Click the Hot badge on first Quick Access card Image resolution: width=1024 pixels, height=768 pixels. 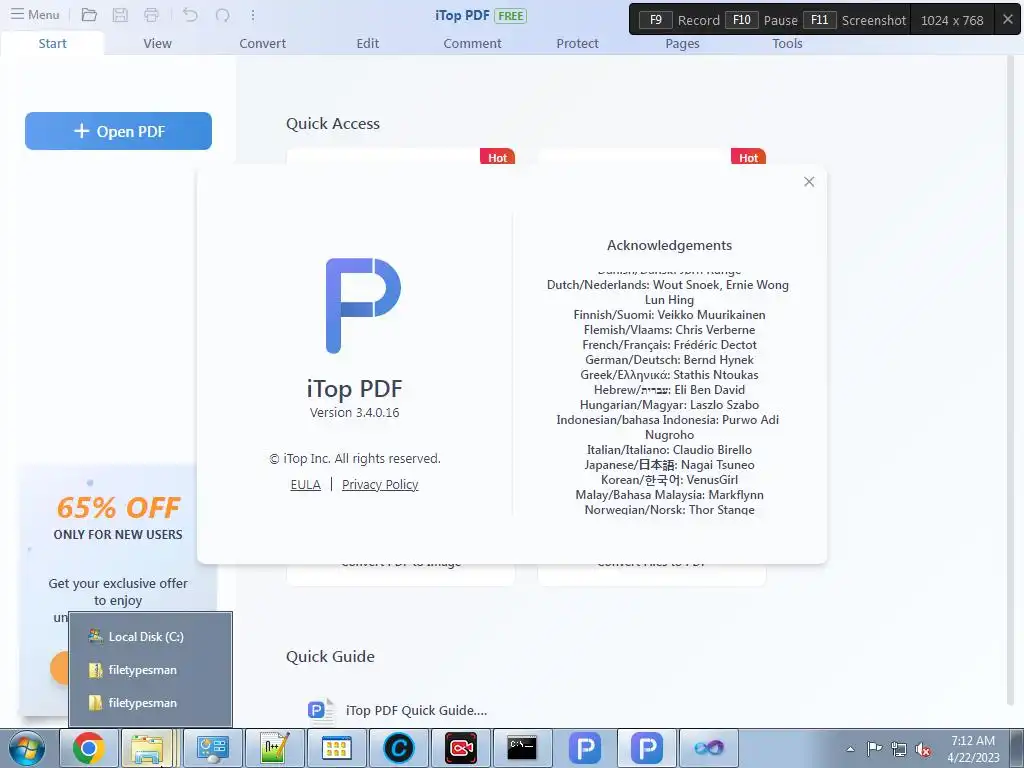(498, 157)
